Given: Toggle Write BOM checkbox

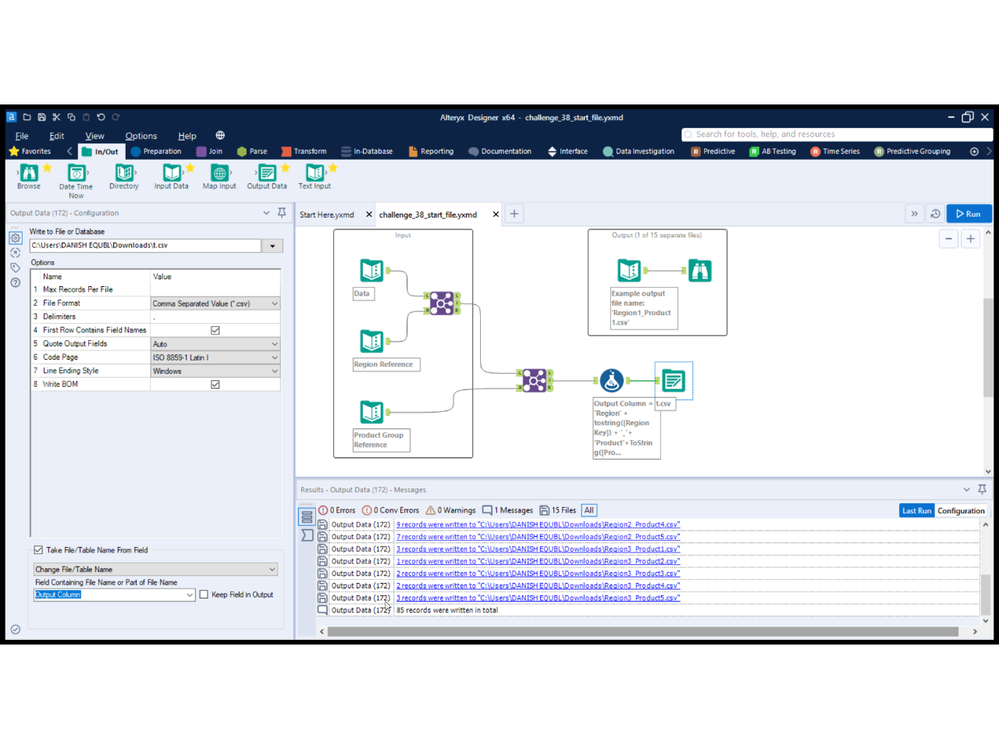Looking at the screenshot, I should tap(215, 384).
